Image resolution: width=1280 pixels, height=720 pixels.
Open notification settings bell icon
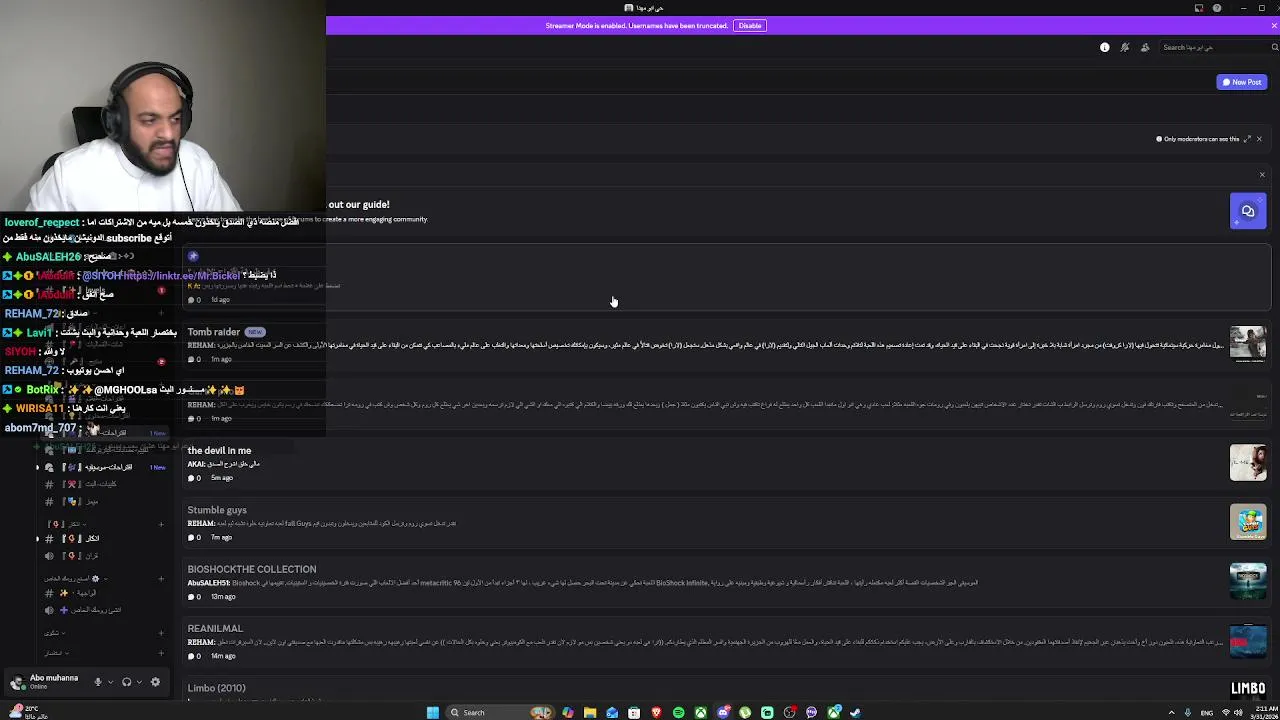coord(1124,47)
